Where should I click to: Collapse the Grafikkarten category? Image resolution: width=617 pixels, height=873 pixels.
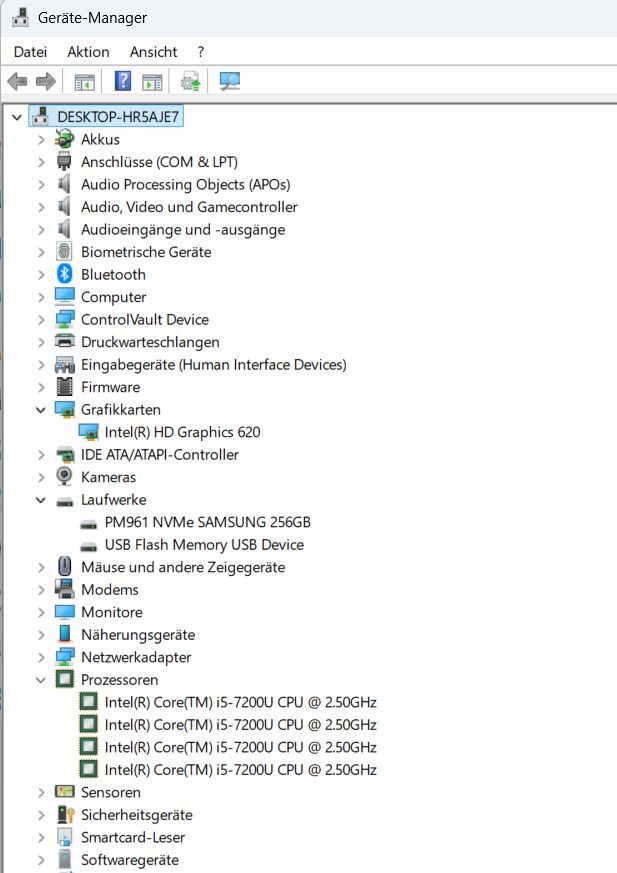(41, 410)
